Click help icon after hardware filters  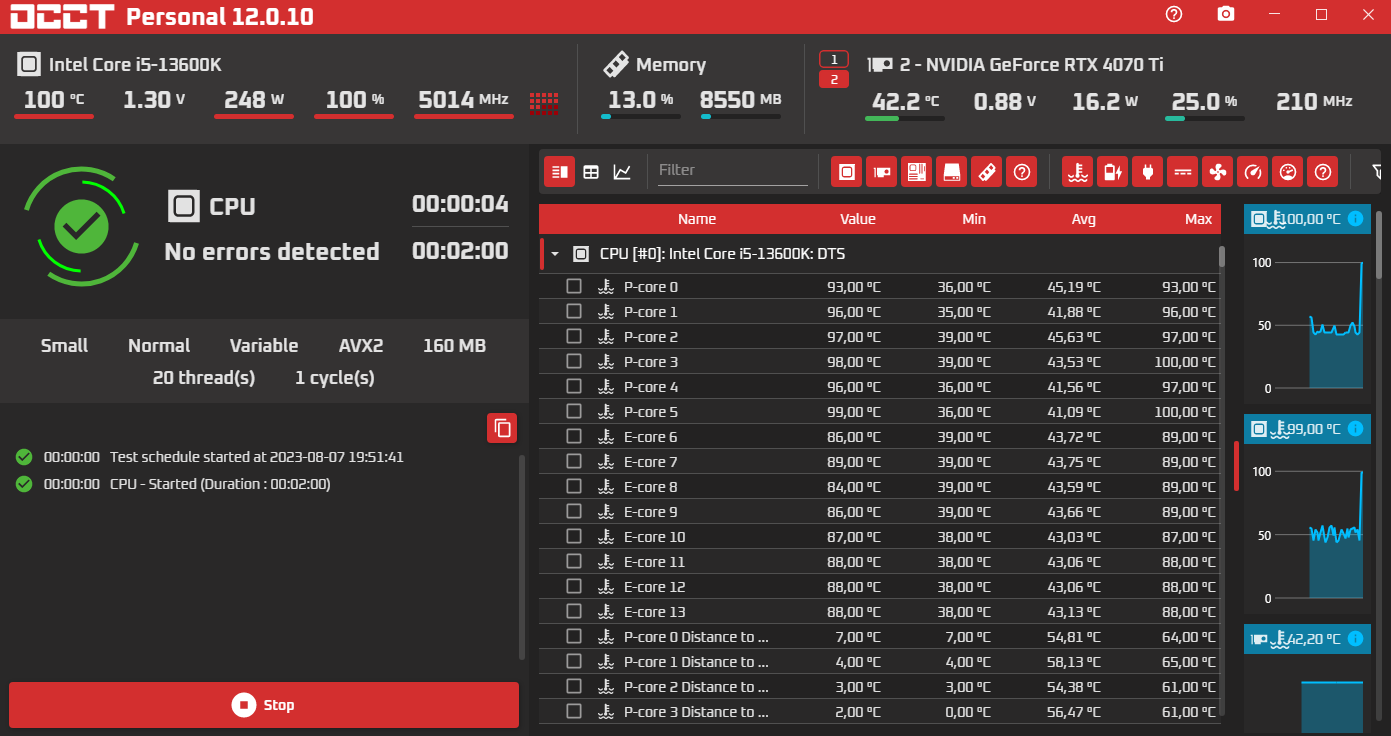(1021, 172)
